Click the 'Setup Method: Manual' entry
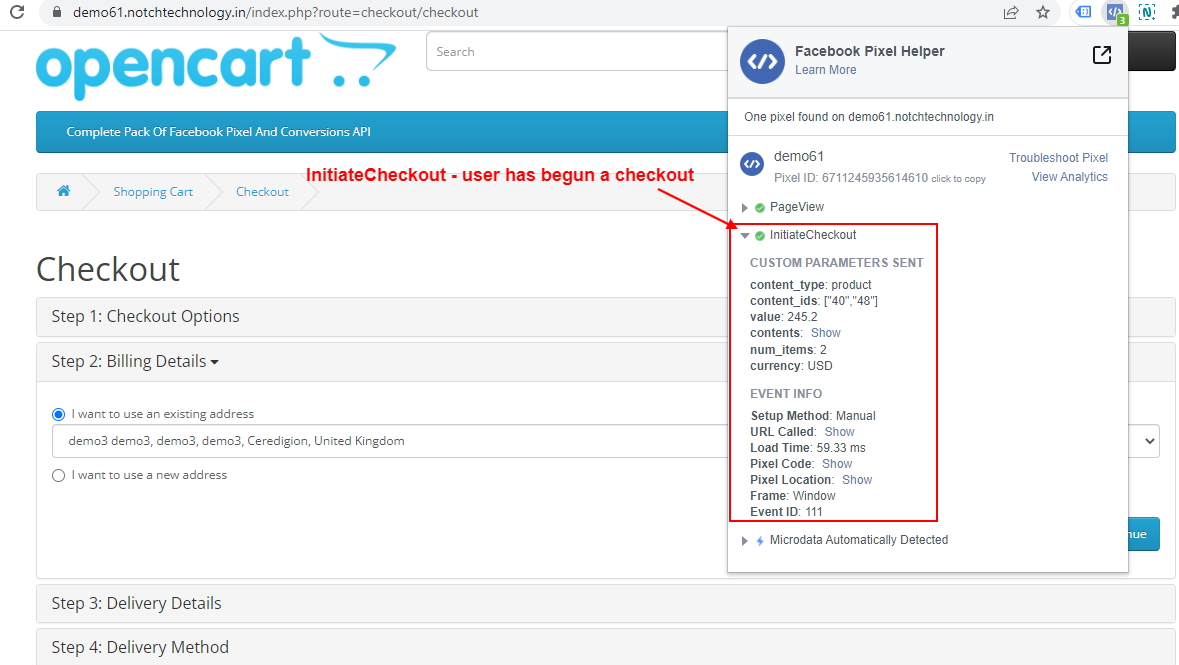The width and height of the screenshot is (1179, 665). click(813, 416)
